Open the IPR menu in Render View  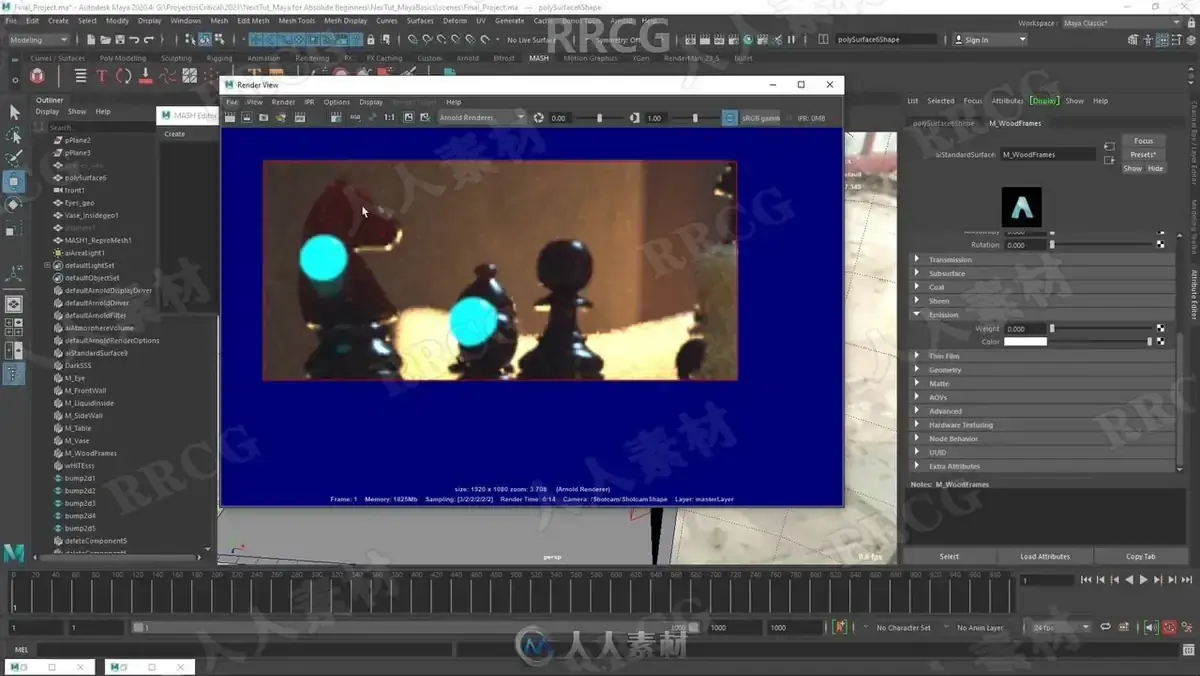pyautogui.click(x=309, y=102)
